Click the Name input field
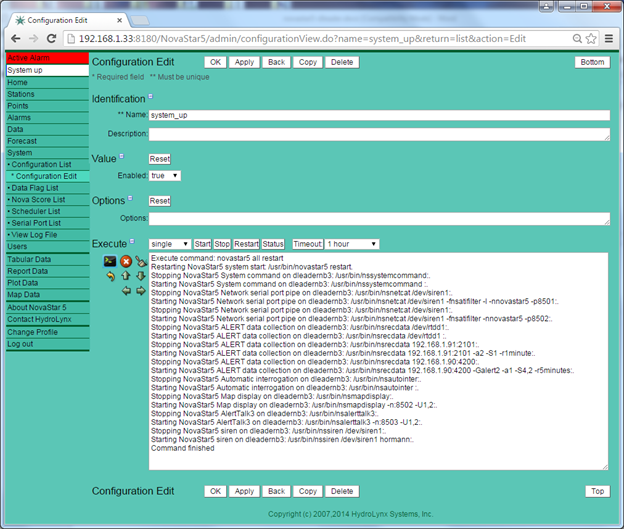624x529 pixels. point(379,115)
